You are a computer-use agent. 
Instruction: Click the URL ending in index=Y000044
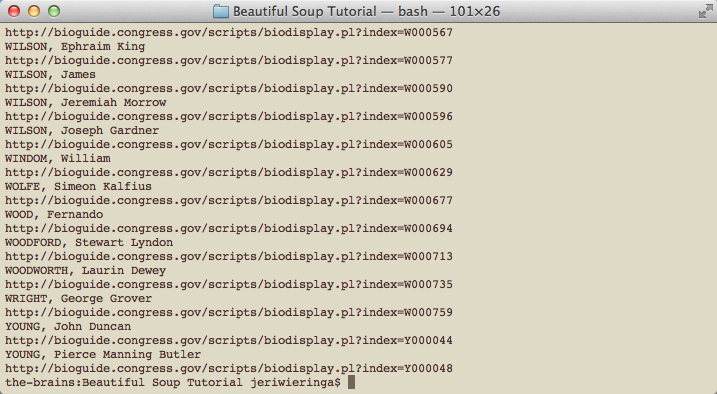[229, 340]
